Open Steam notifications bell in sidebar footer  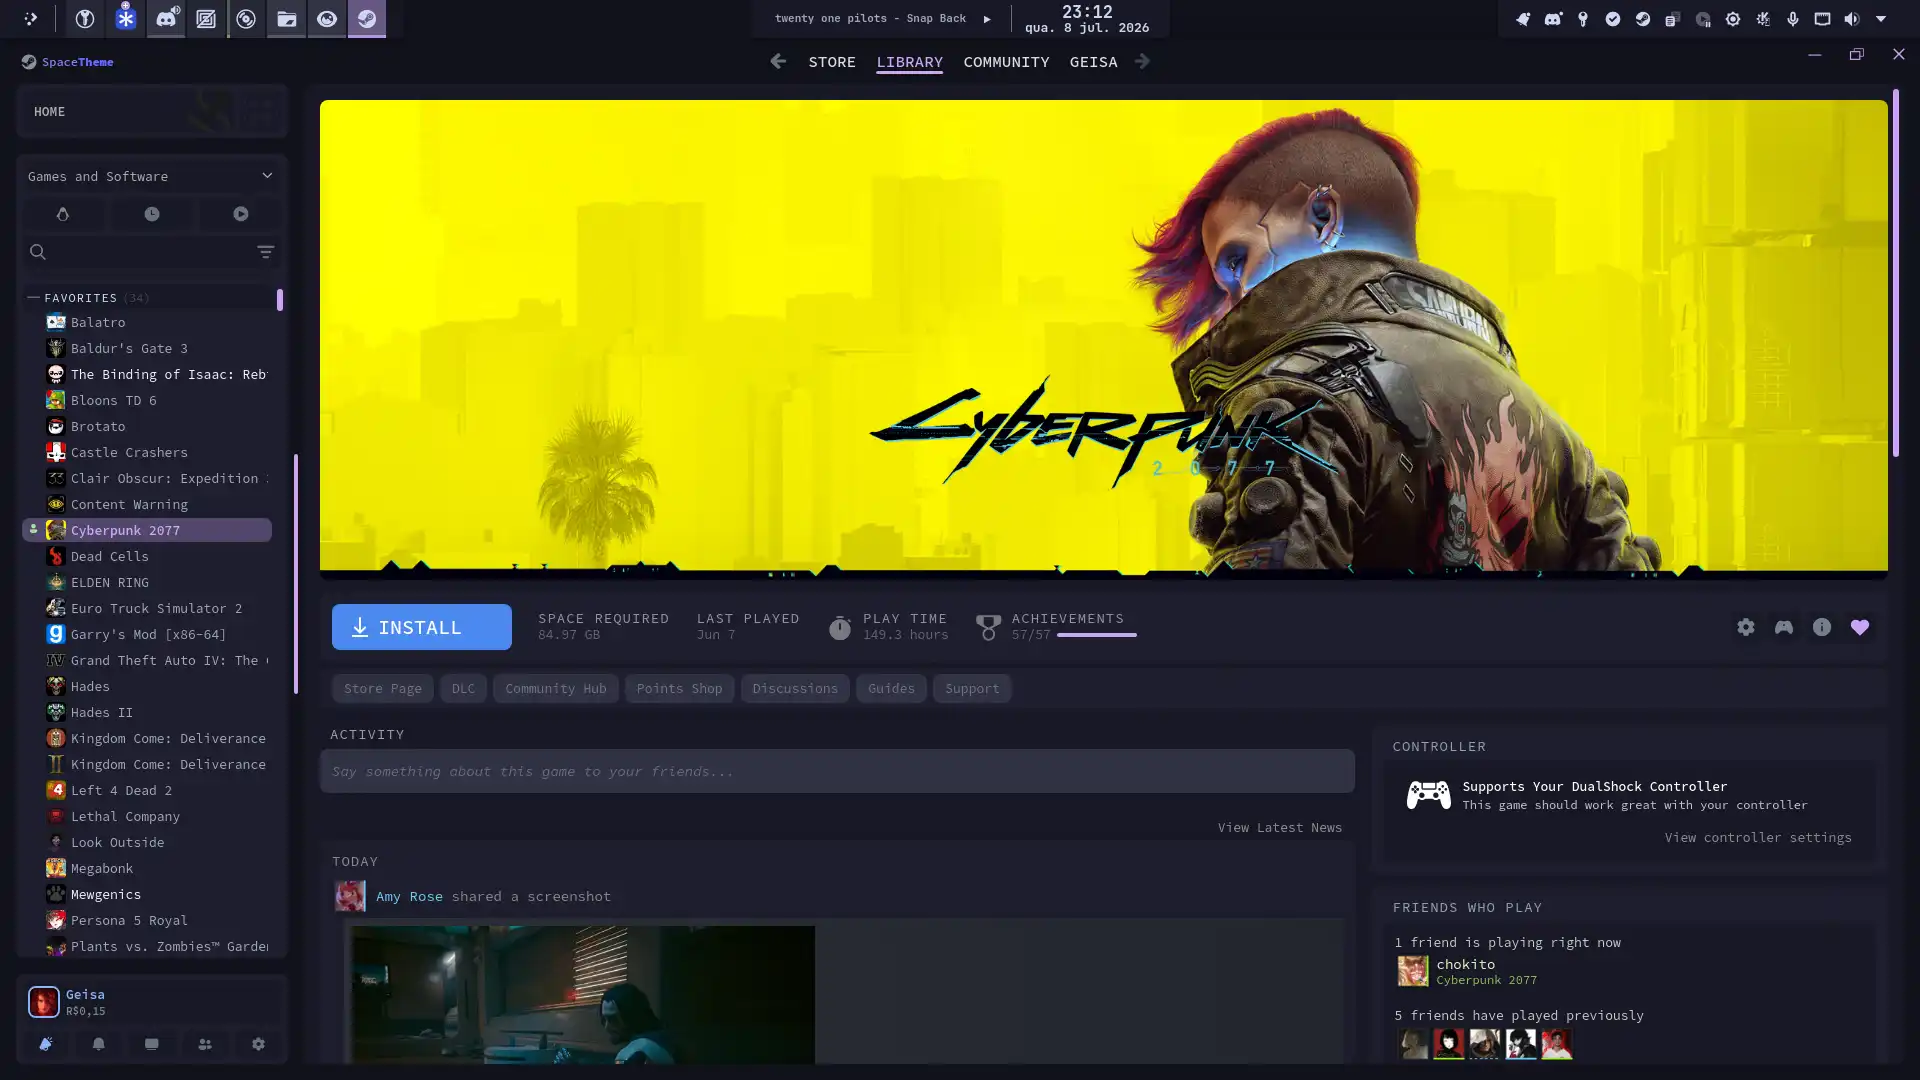click(x=98, y=1044)
